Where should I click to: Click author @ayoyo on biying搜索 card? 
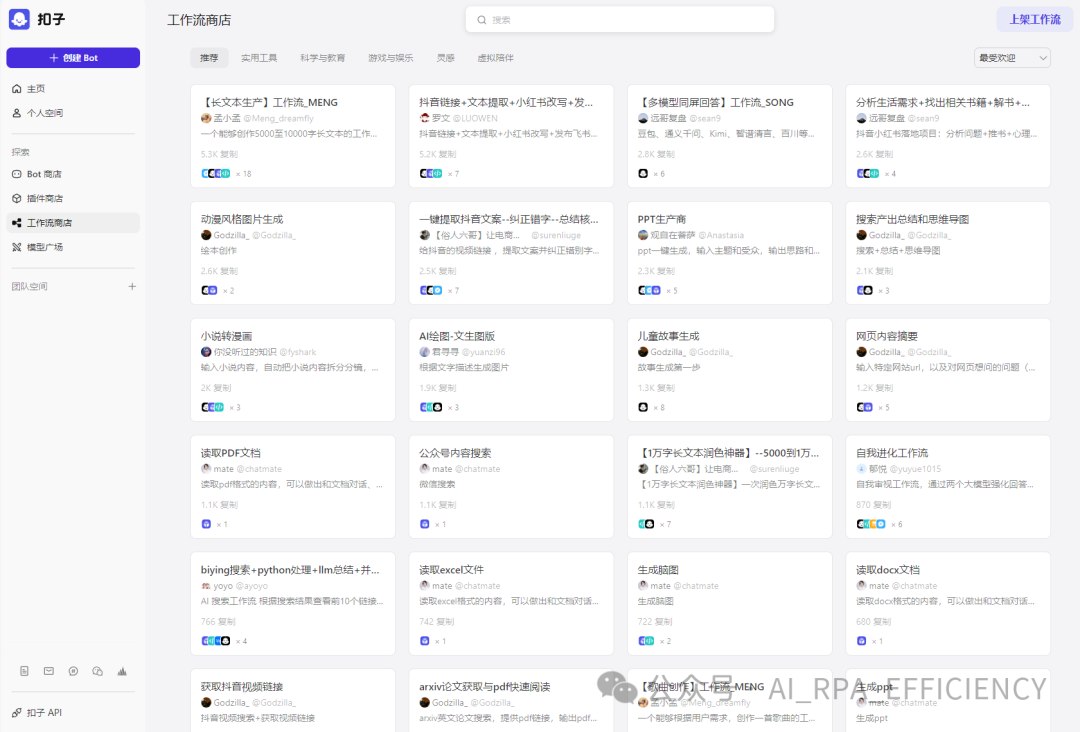click(251, 586)
